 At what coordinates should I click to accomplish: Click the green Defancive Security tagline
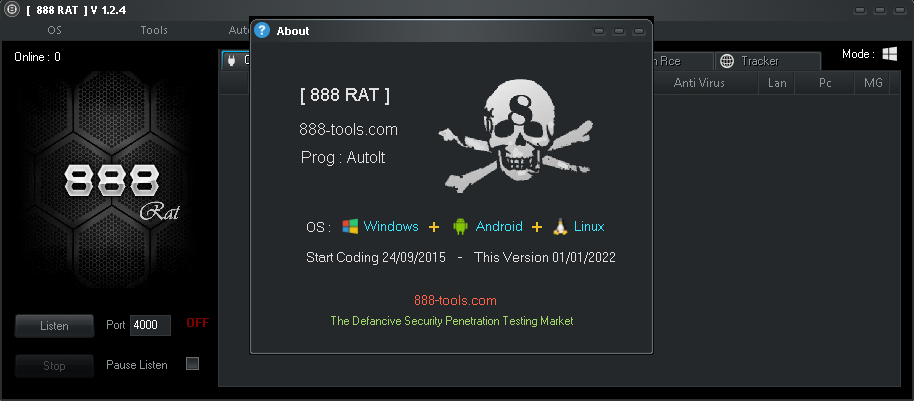click(452, 321)
